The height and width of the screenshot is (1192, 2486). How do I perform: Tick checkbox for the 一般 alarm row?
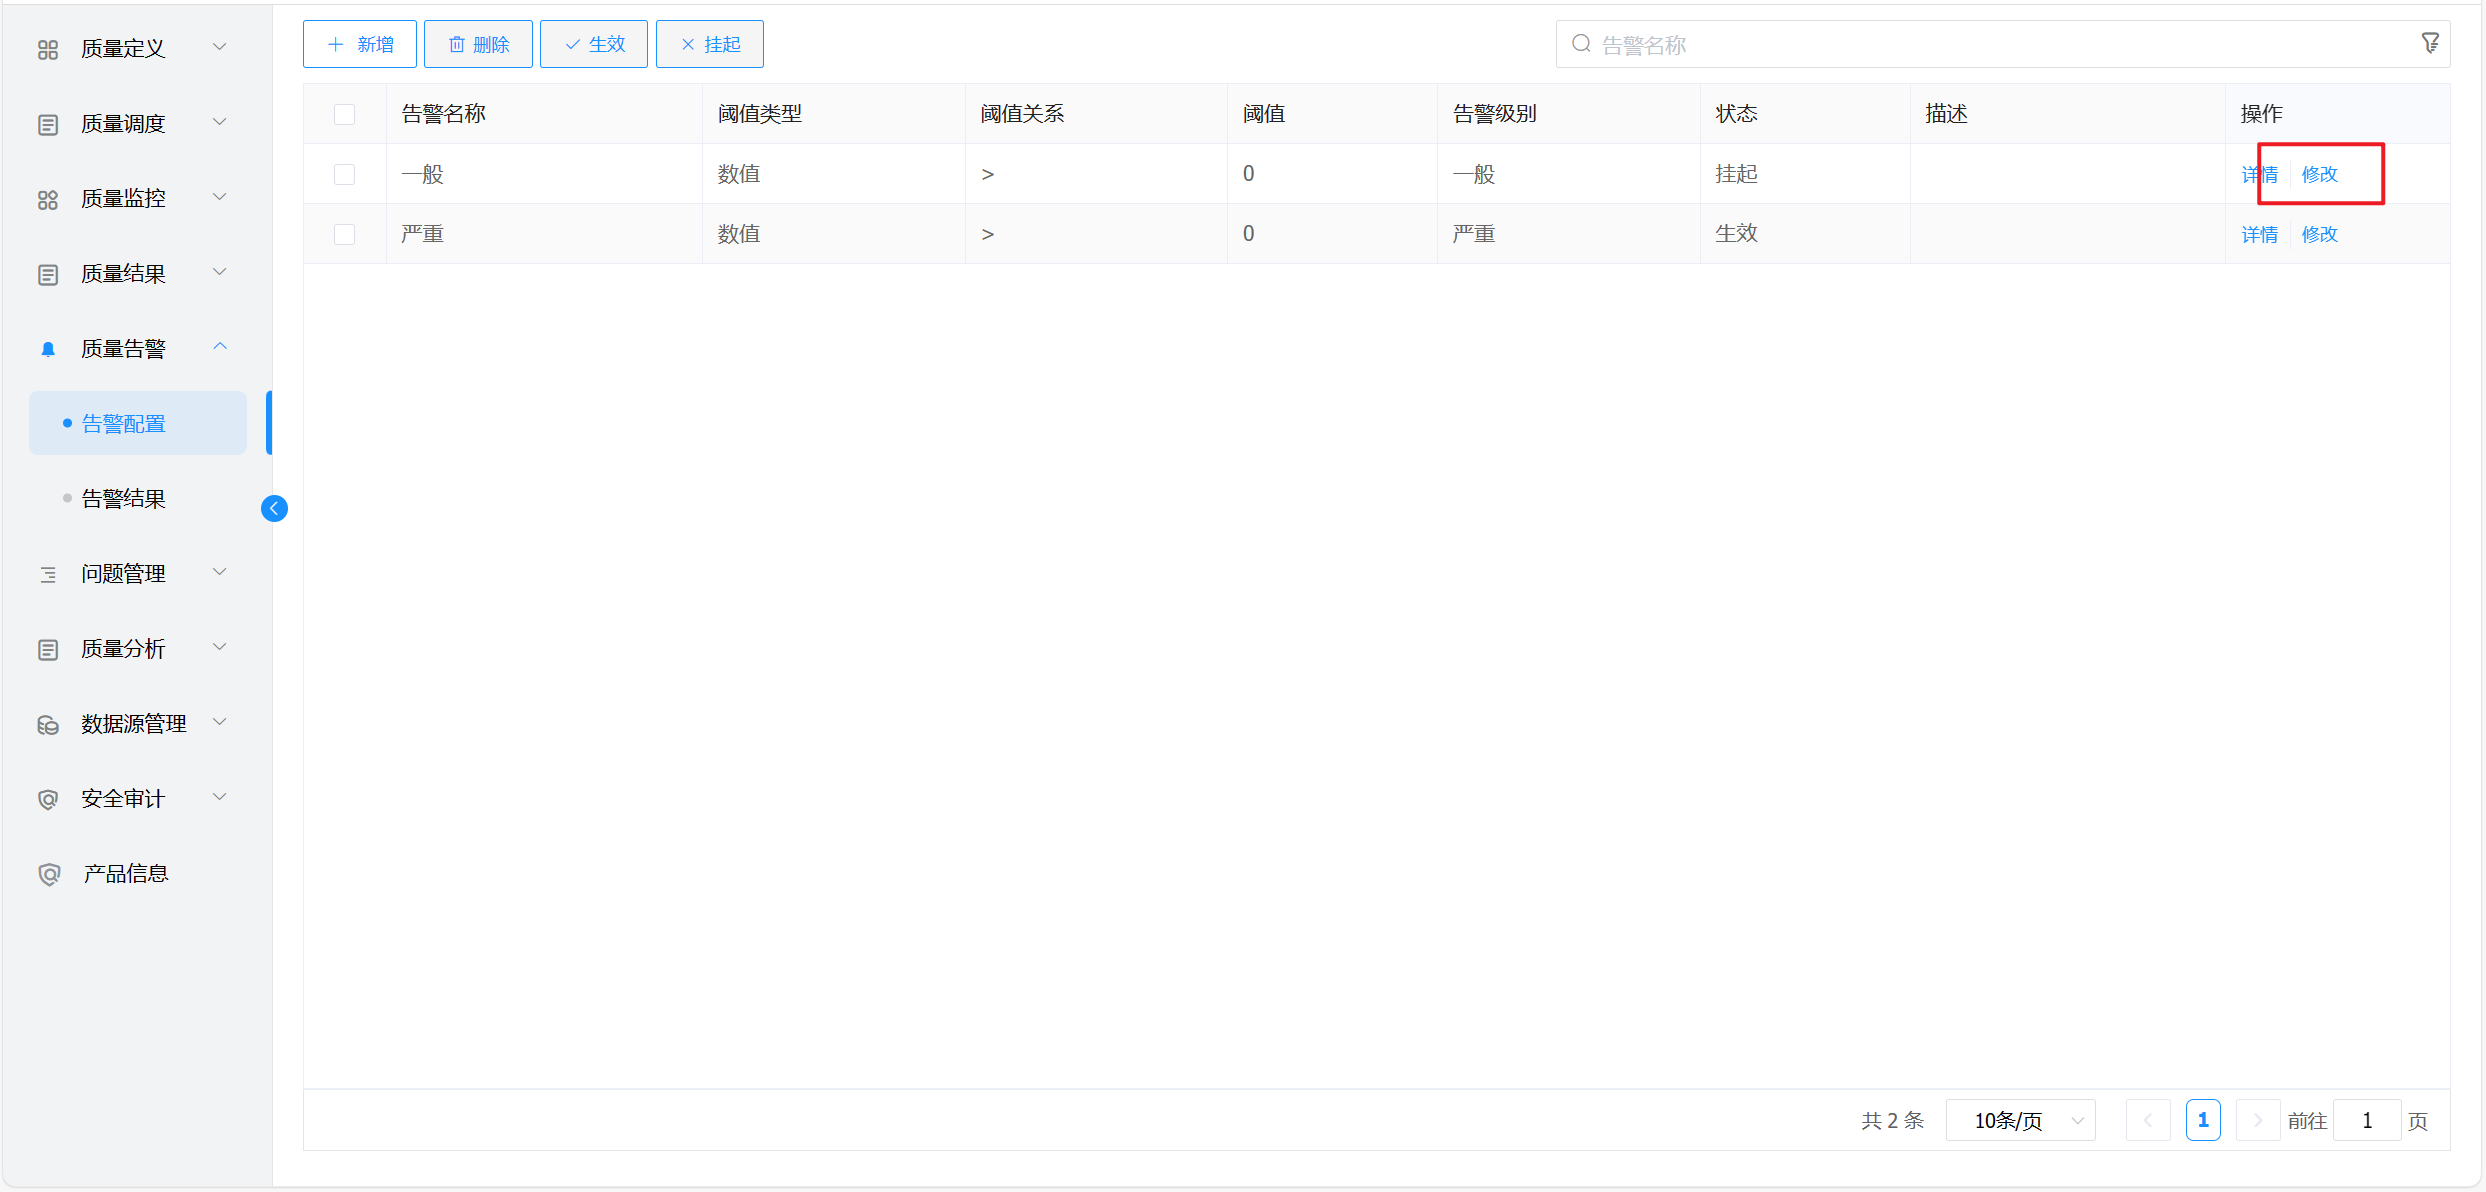pyautogui.click(x=344, y=174)
